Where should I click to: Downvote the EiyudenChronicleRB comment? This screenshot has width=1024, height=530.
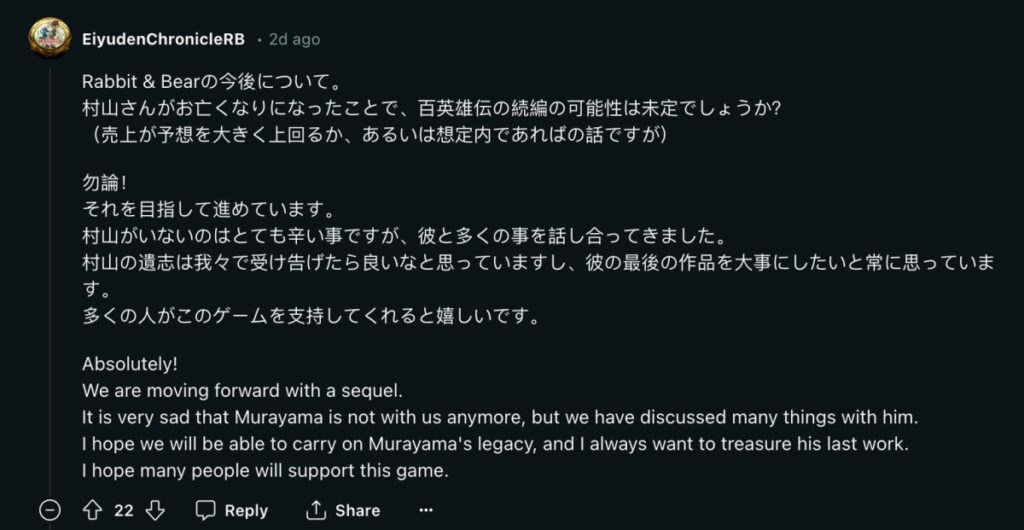155,510
